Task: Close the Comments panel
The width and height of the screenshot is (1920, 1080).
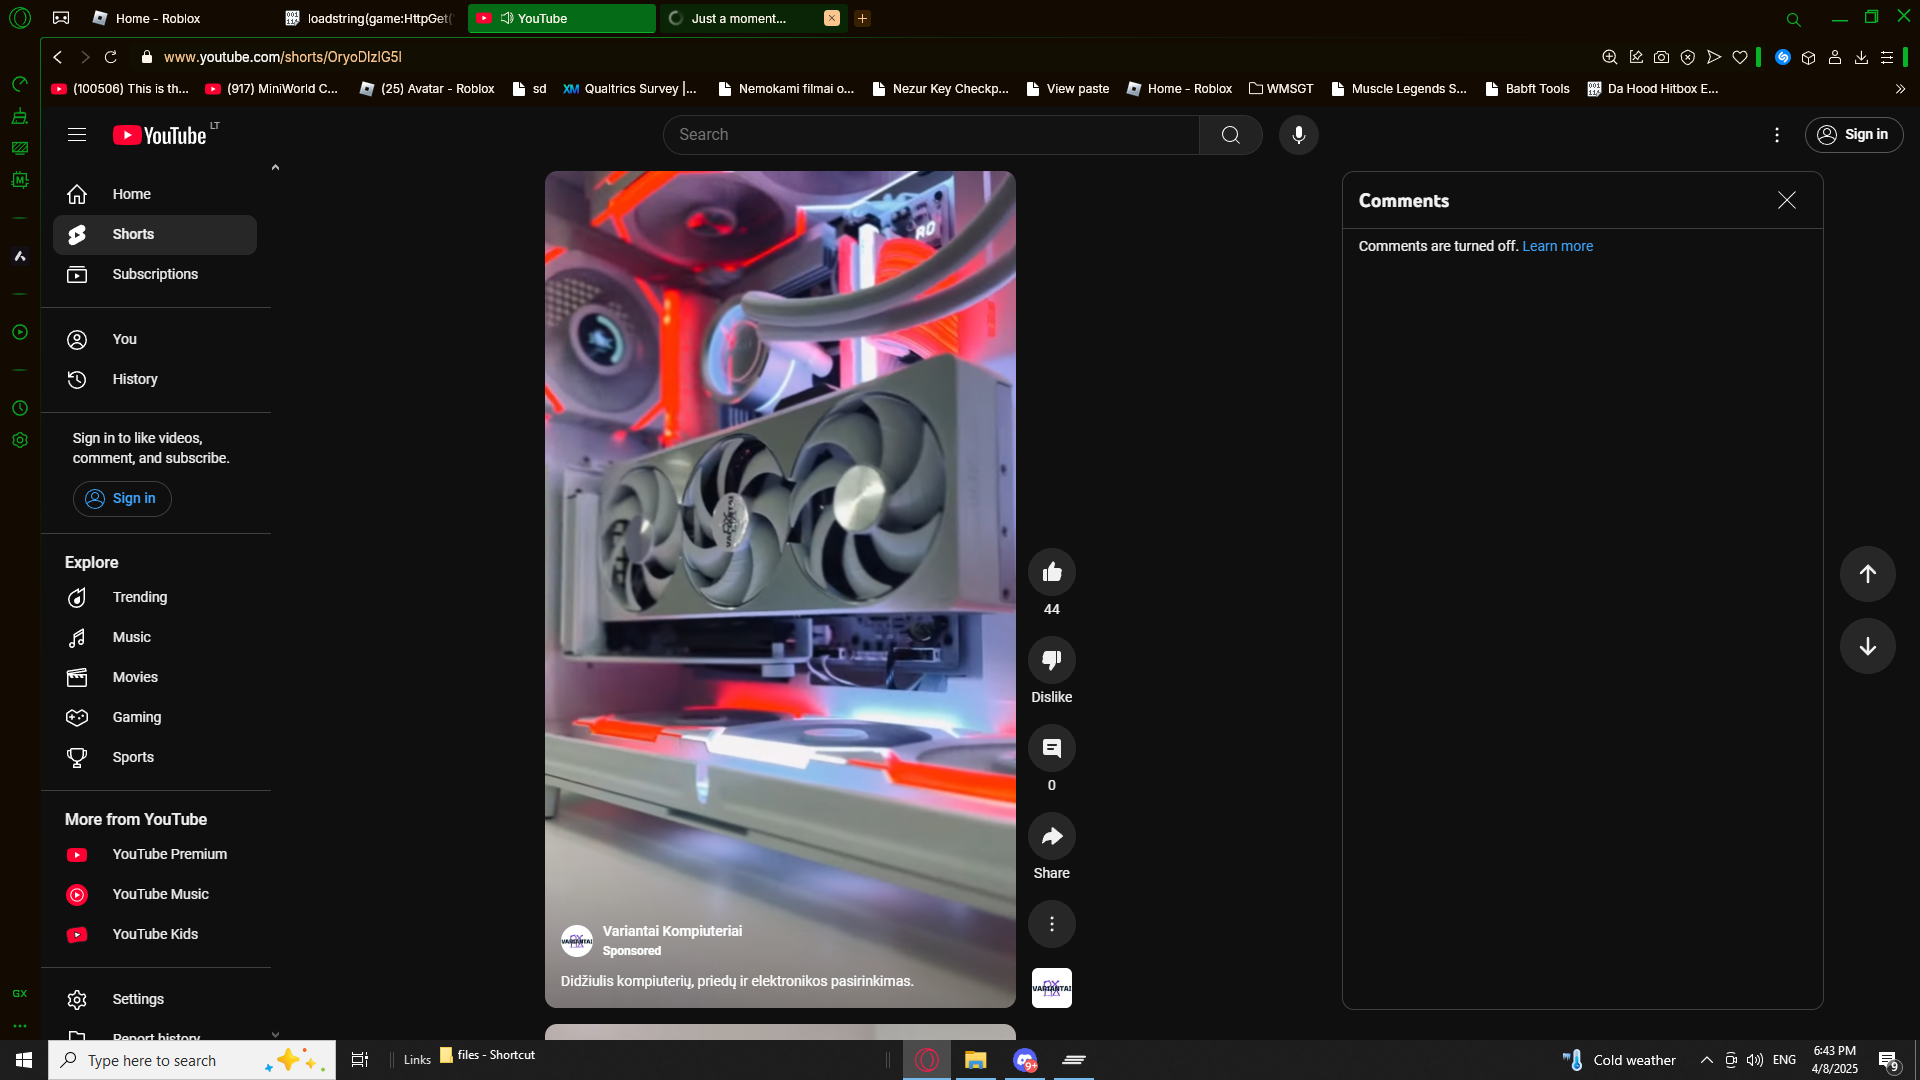Action: coord(1786,200)
